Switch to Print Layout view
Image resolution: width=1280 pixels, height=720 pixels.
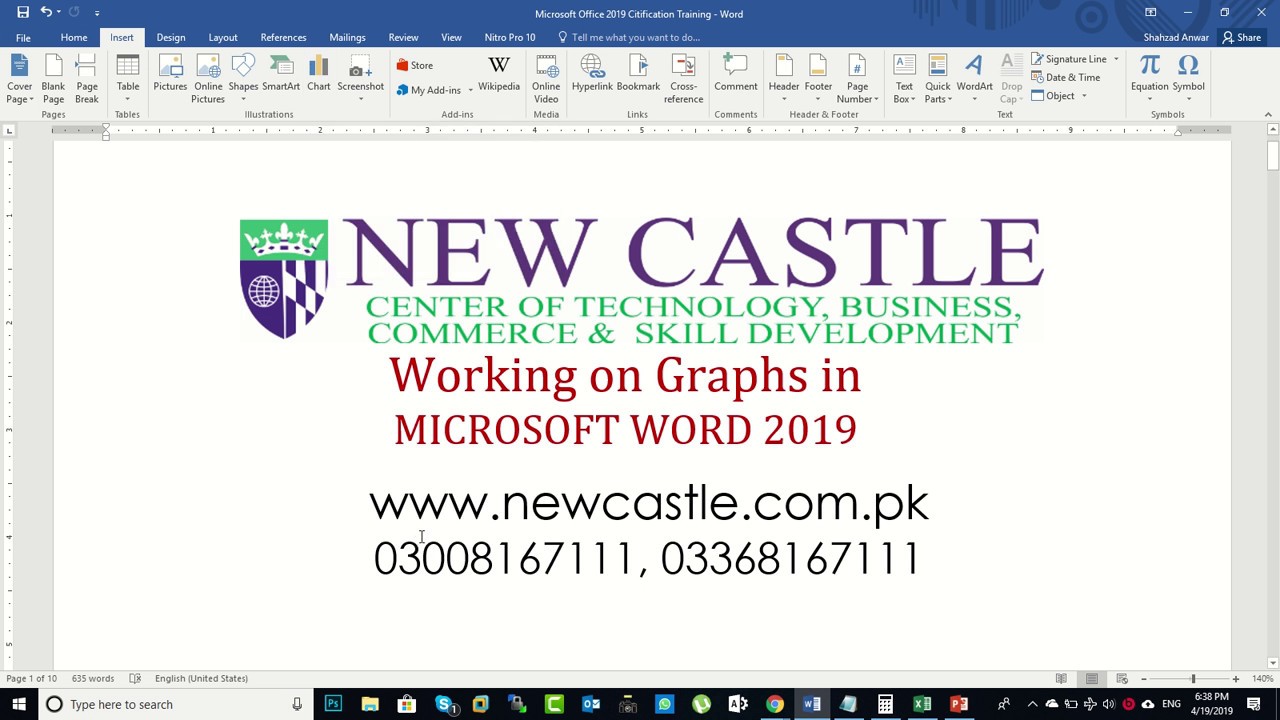(x=1092, y=679)
